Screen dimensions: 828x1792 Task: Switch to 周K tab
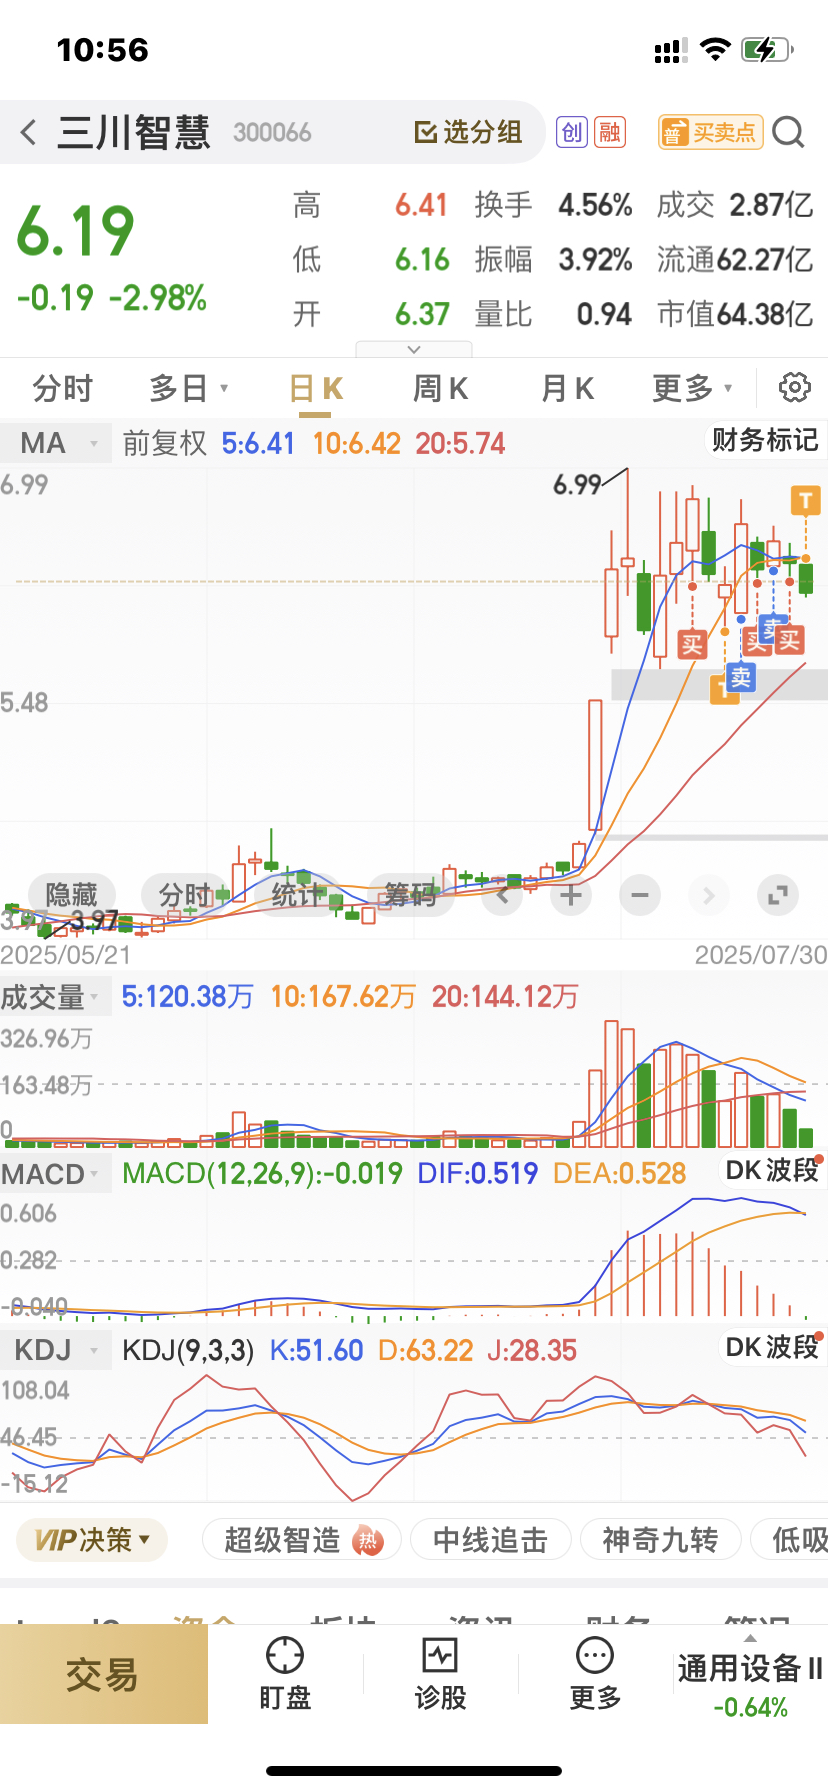tap(441, 388)
